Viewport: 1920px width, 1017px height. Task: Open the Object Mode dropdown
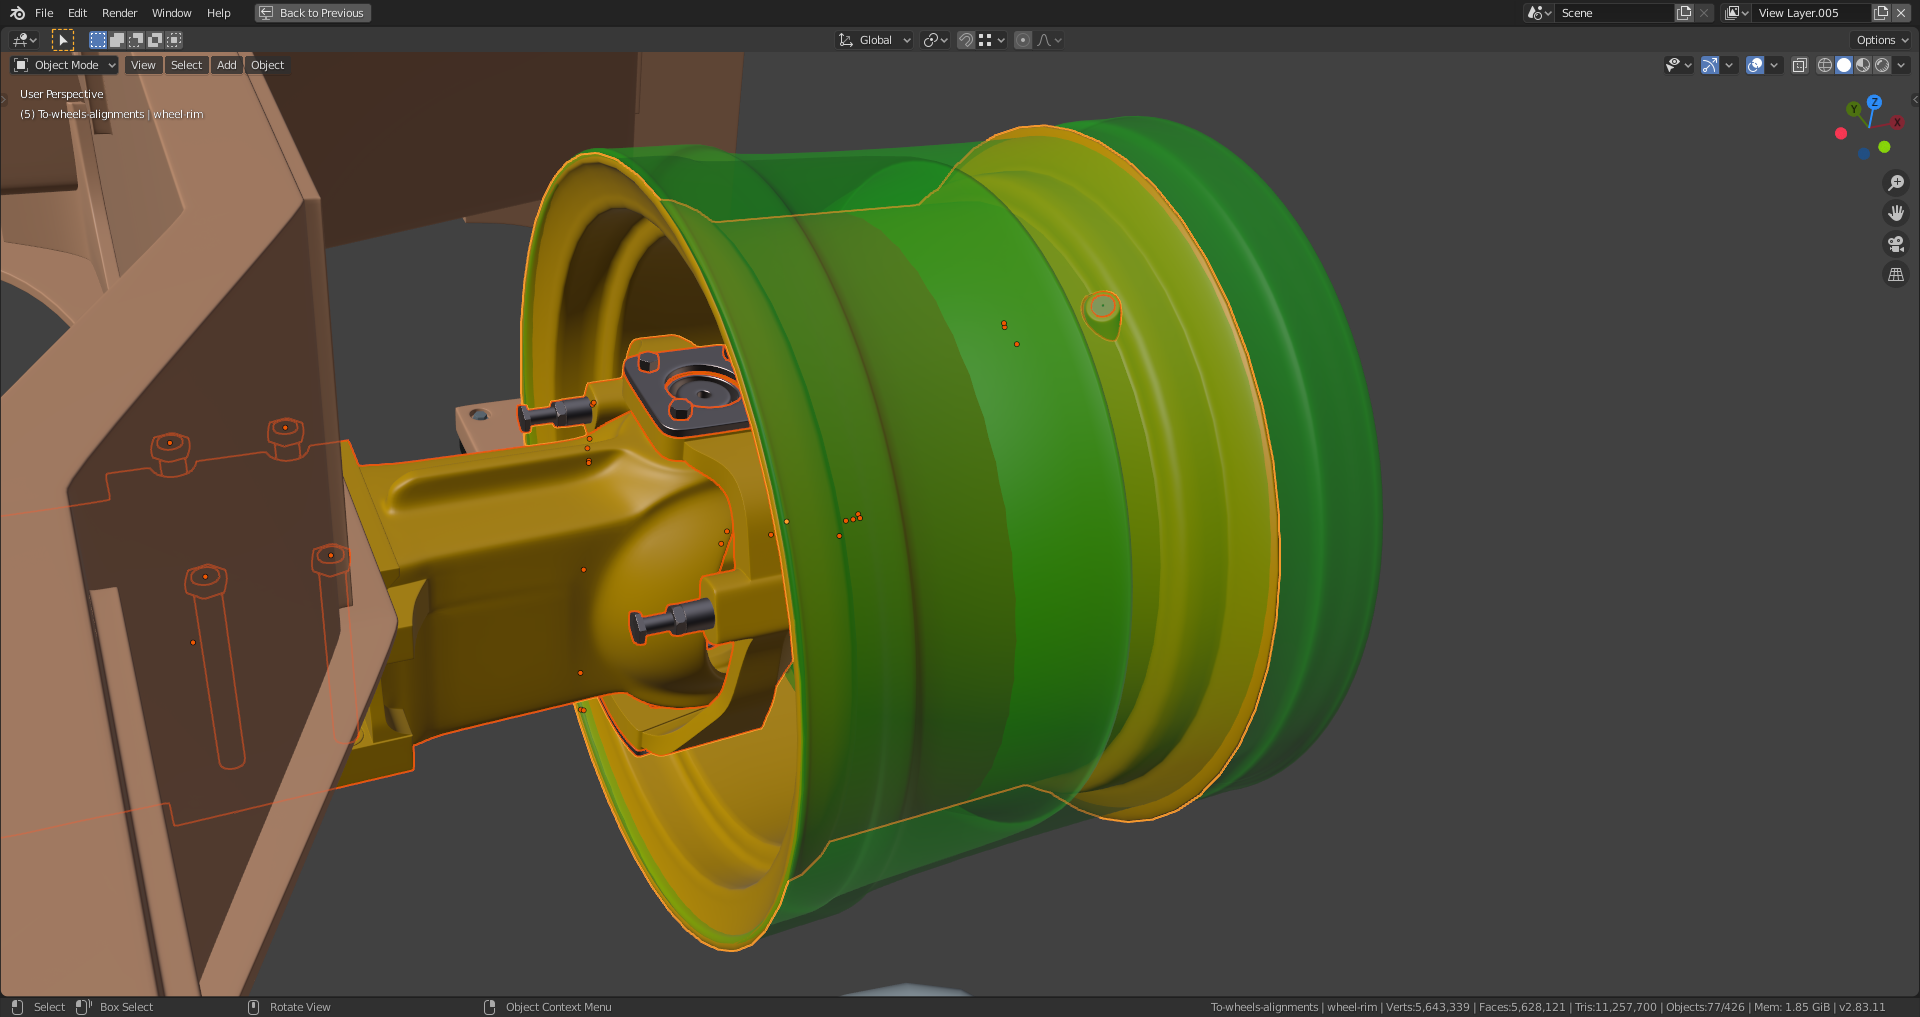(x=65, y=65)
